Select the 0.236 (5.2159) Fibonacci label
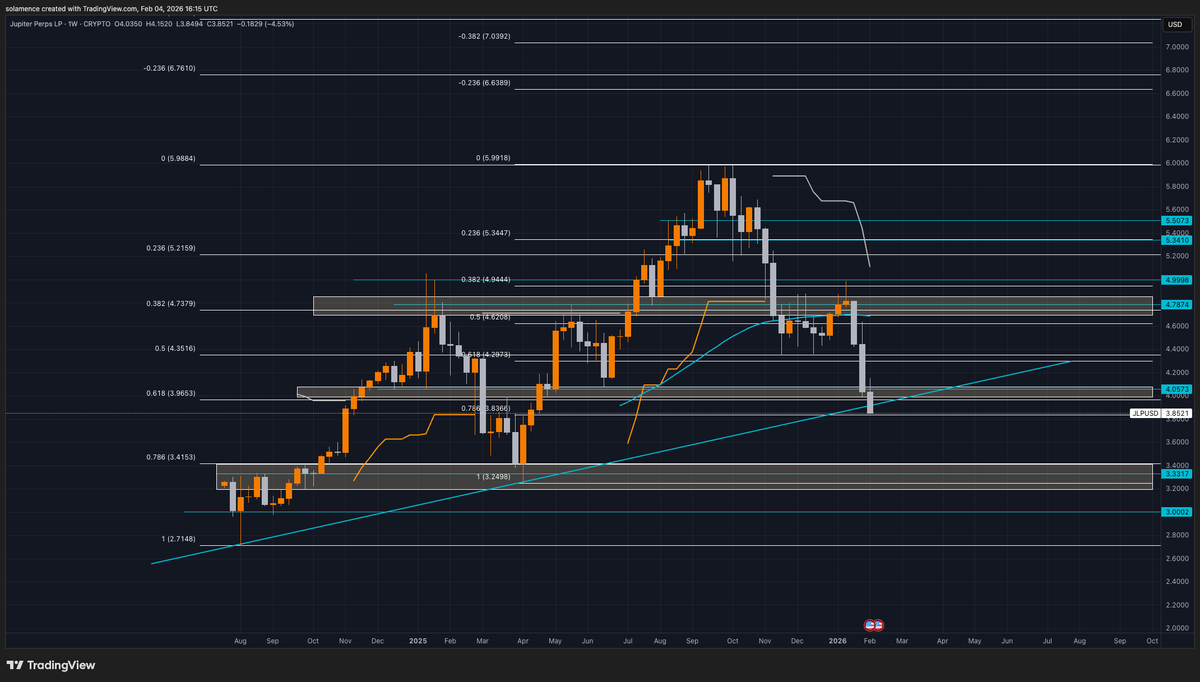The width and height of the screenshot is (1200, 682). click(x=171, y=248)
